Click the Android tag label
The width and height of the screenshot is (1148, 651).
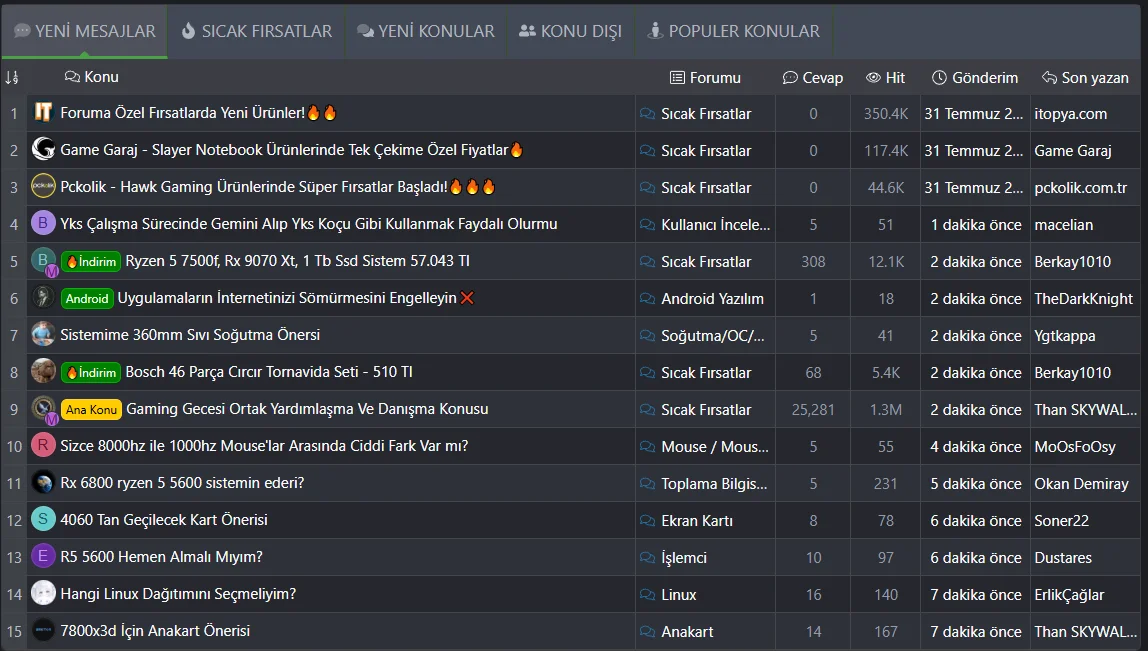[x=86, y=298]
